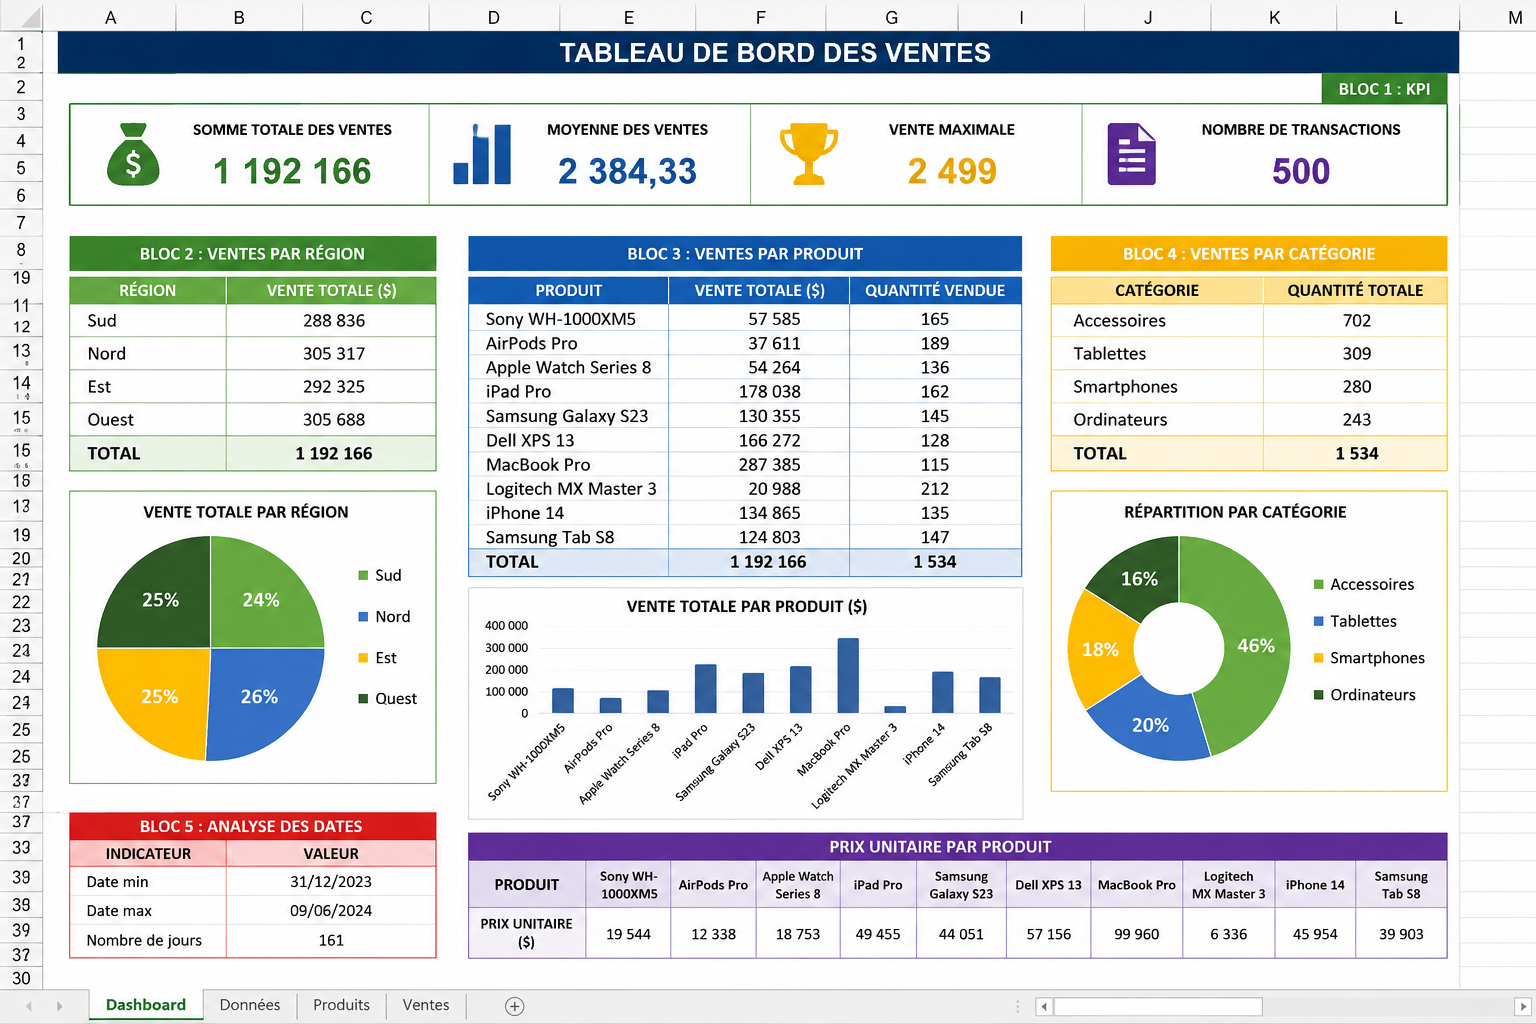Click the Accessoires legend swatch
The width and height of the screenshot is (1536, 1024).
point(1319,584)
